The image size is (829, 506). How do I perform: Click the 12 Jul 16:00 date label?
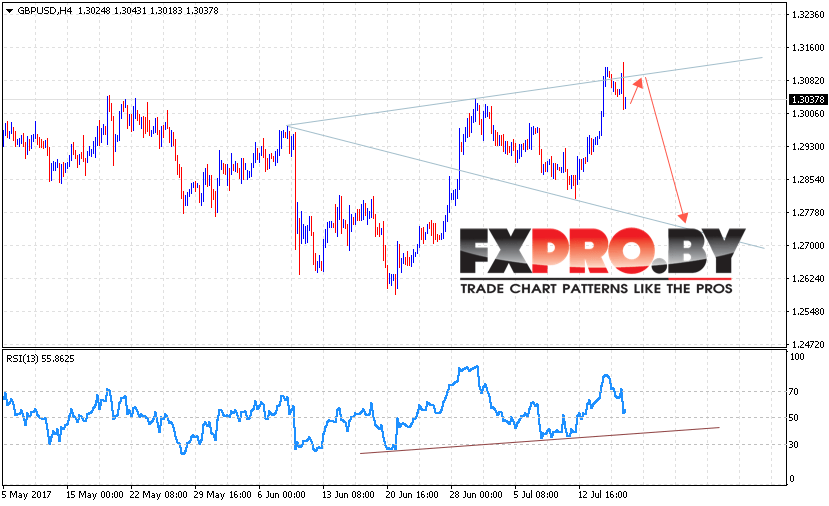point(603,495)
